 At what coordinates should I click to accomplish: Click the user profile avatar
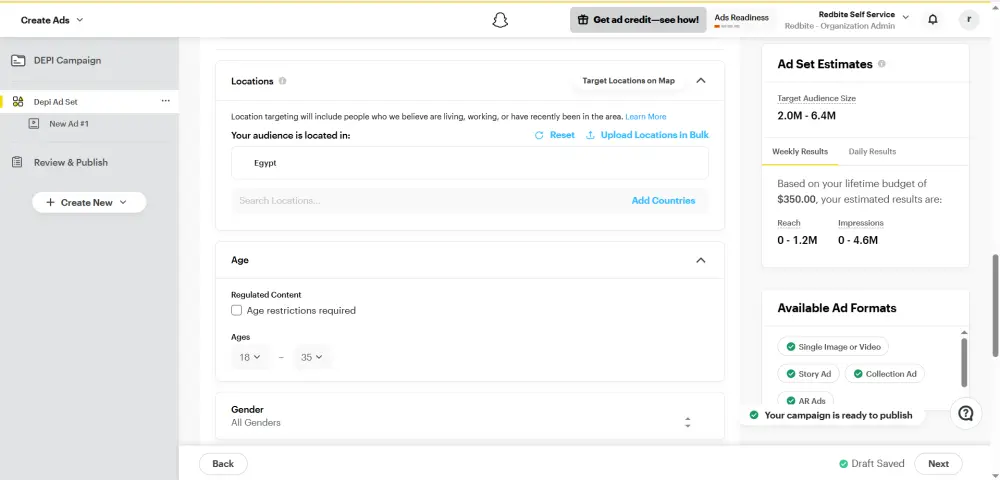point(968,19)
